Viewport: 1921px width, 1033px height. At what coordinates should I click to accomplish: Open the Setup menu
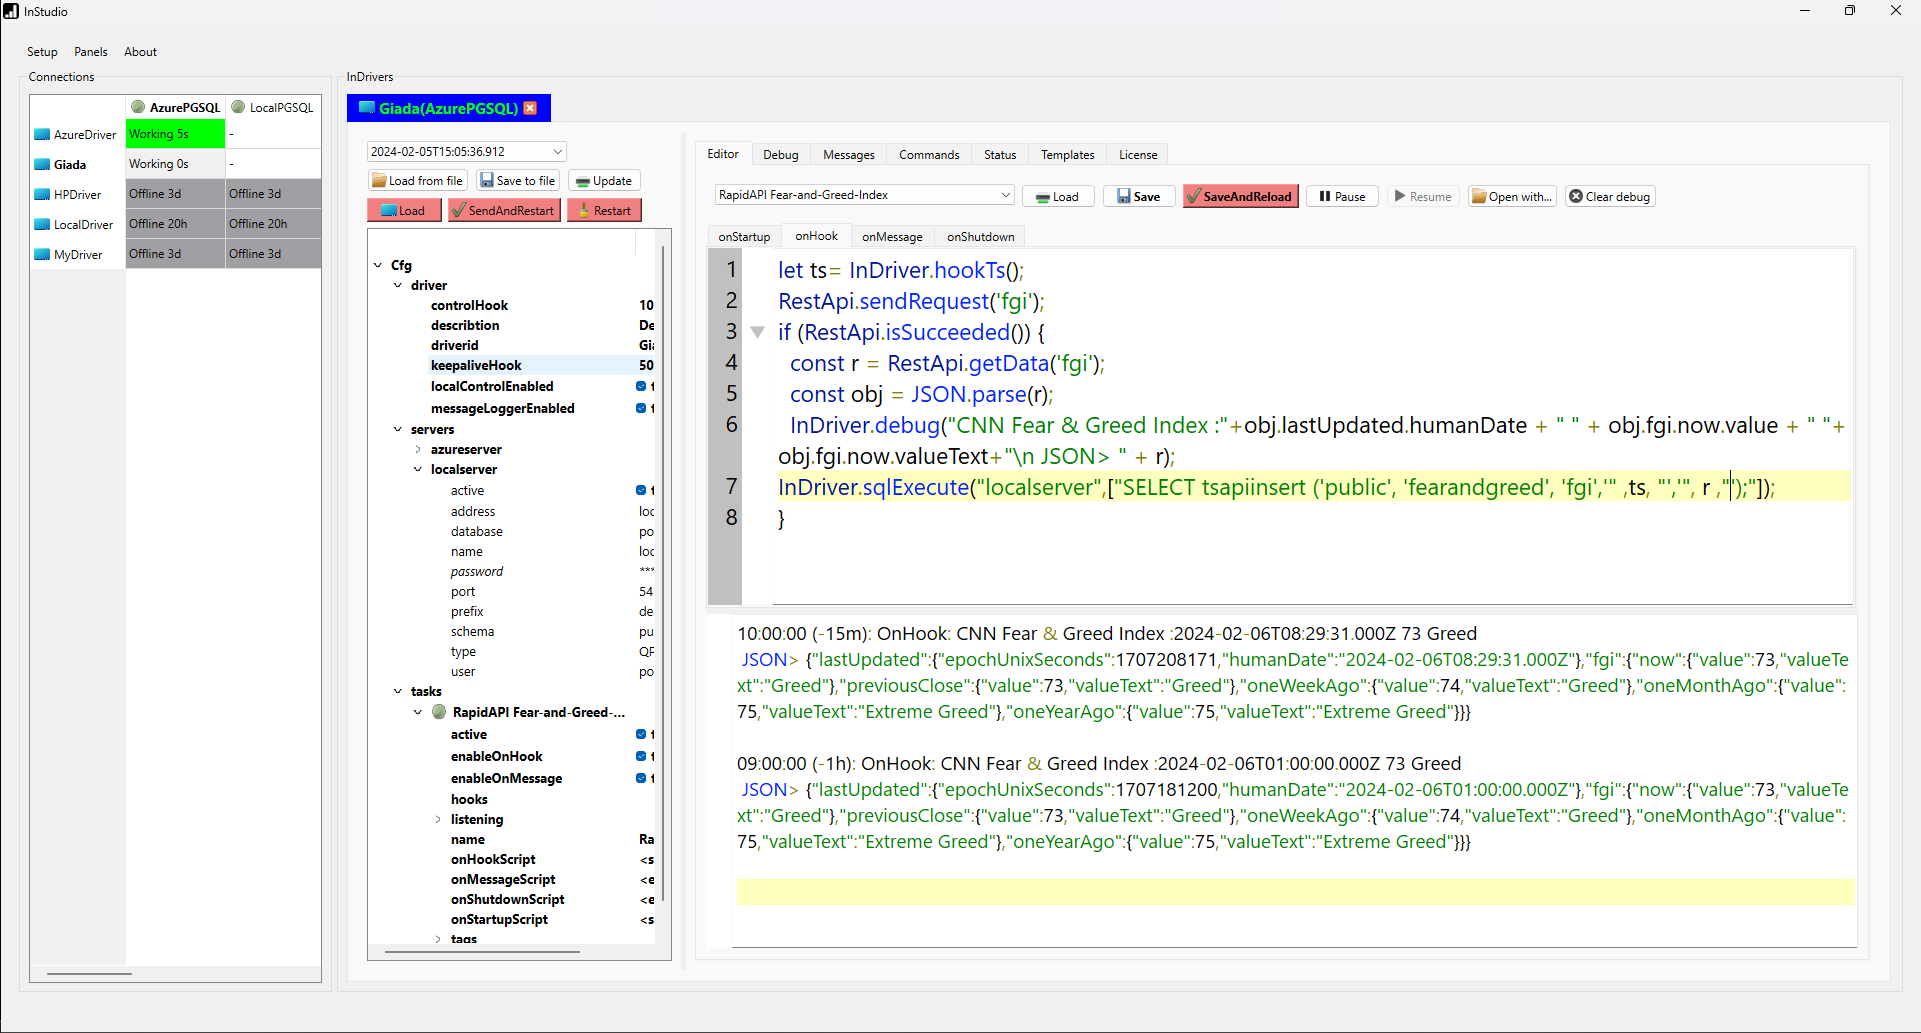coord(42,52)
